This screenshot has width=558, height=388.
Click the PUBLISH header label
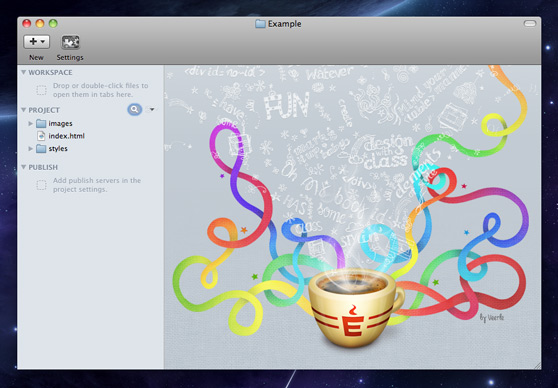43,167
